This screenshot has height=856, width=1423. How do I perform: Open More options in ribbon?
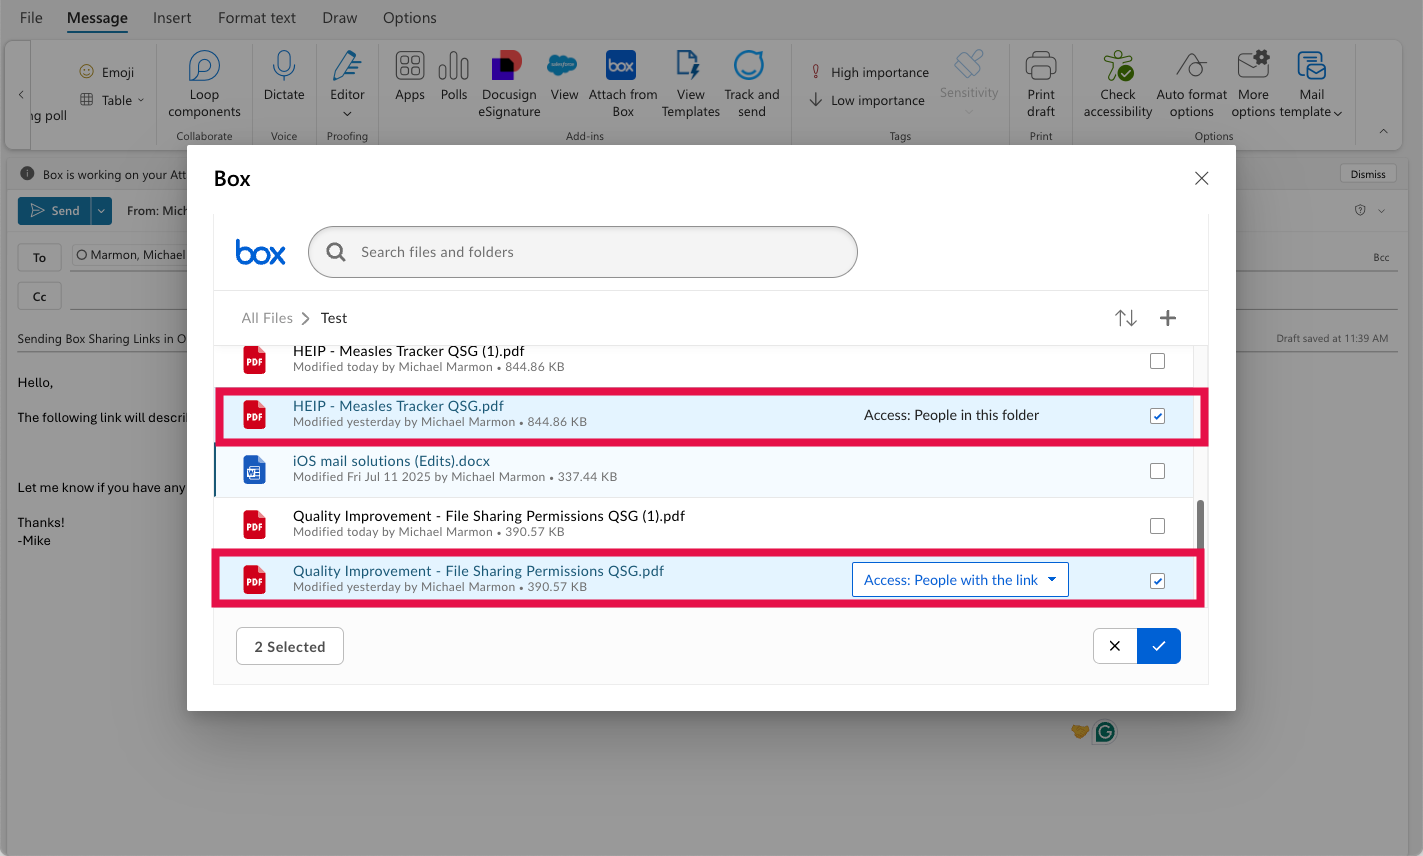(x=1253, y=85)
